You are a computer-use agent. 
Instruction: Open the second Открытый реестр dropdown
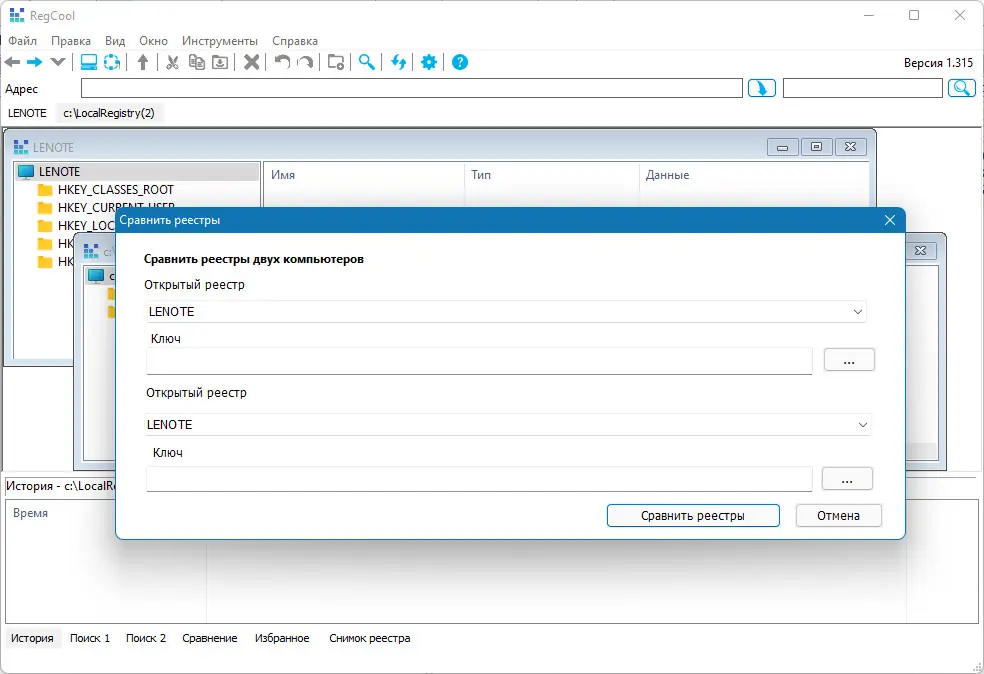[x=508, y=424]
